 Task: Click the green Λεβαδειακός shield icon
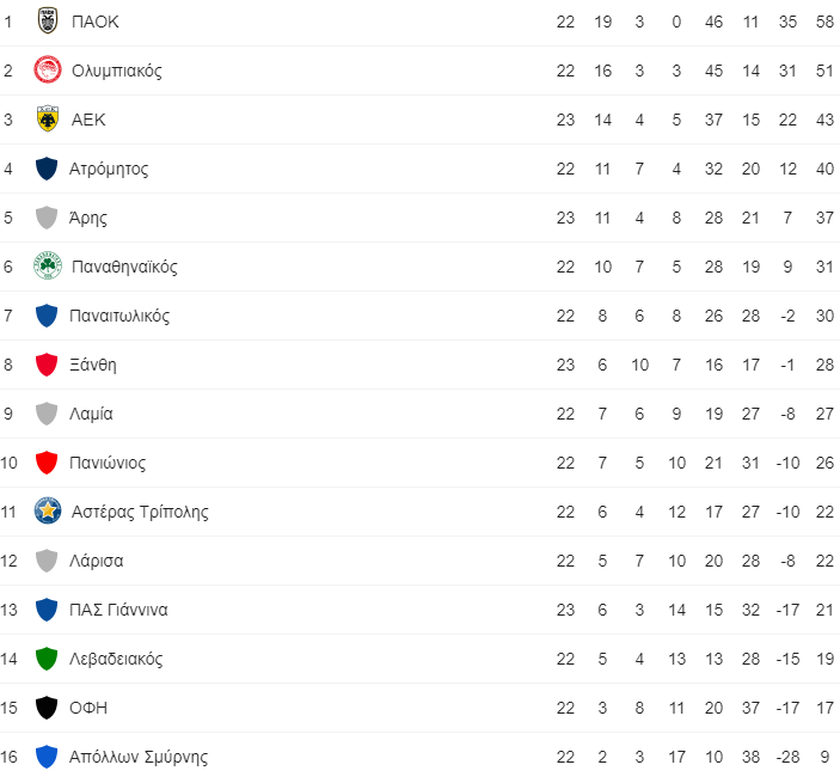(46, 658)
